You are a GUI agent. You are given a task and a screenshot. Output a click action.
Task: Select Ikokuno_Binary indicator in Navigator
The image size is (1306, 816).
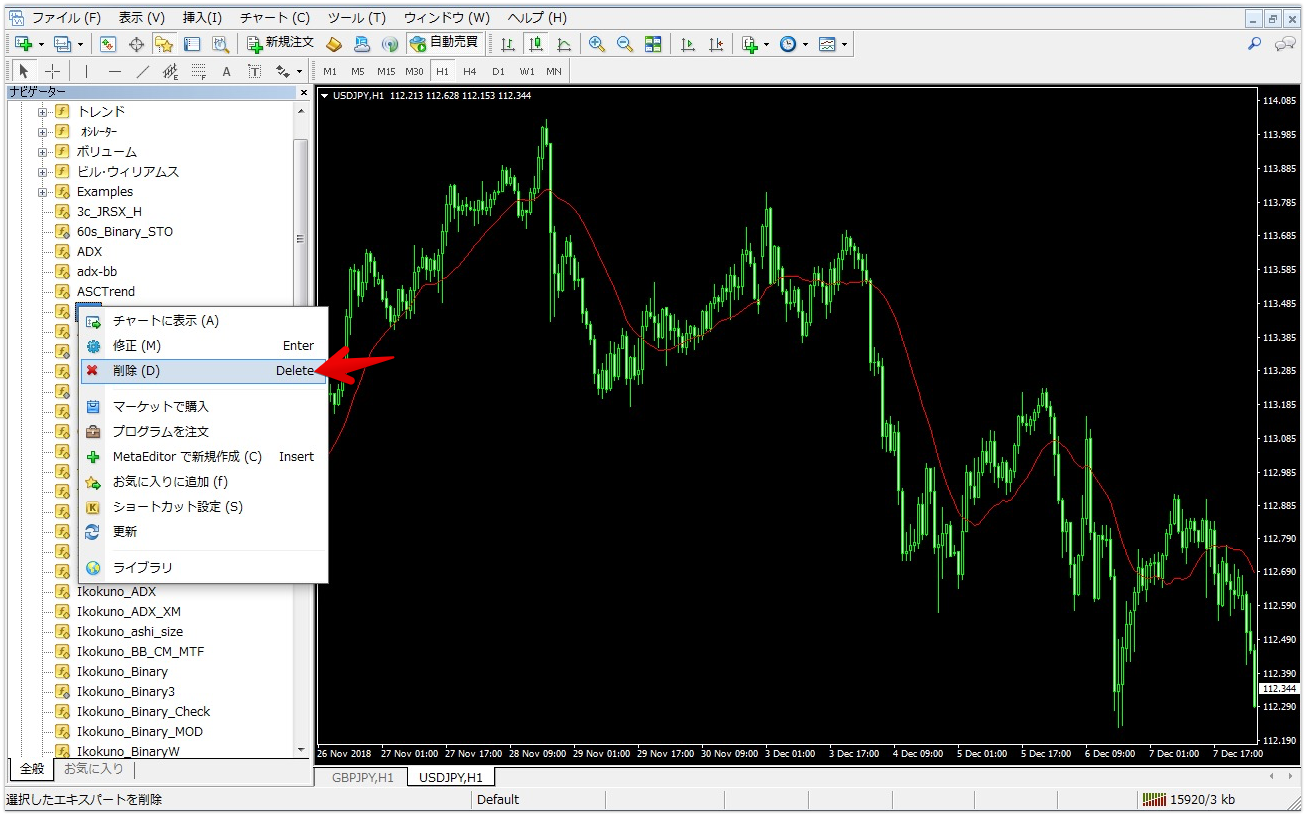pos(122,672)
